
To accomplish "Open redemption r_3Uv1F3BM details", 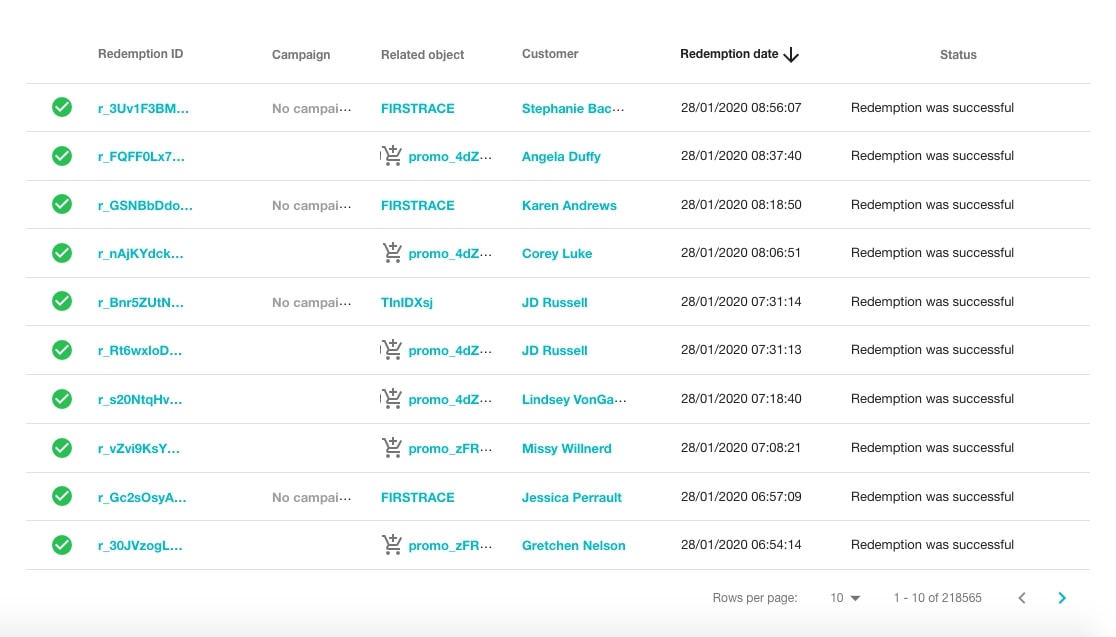I will (140, 107).
